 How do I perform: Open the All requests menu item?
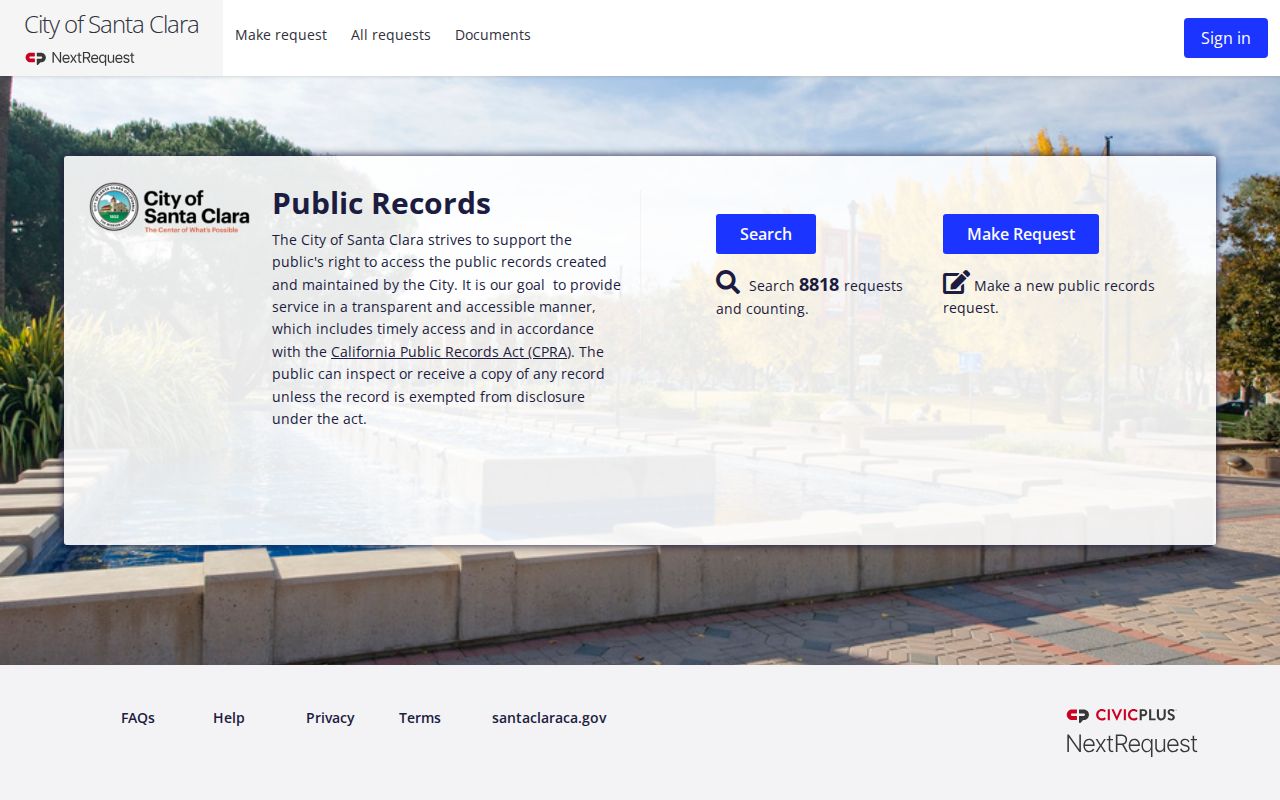[391, 35]
